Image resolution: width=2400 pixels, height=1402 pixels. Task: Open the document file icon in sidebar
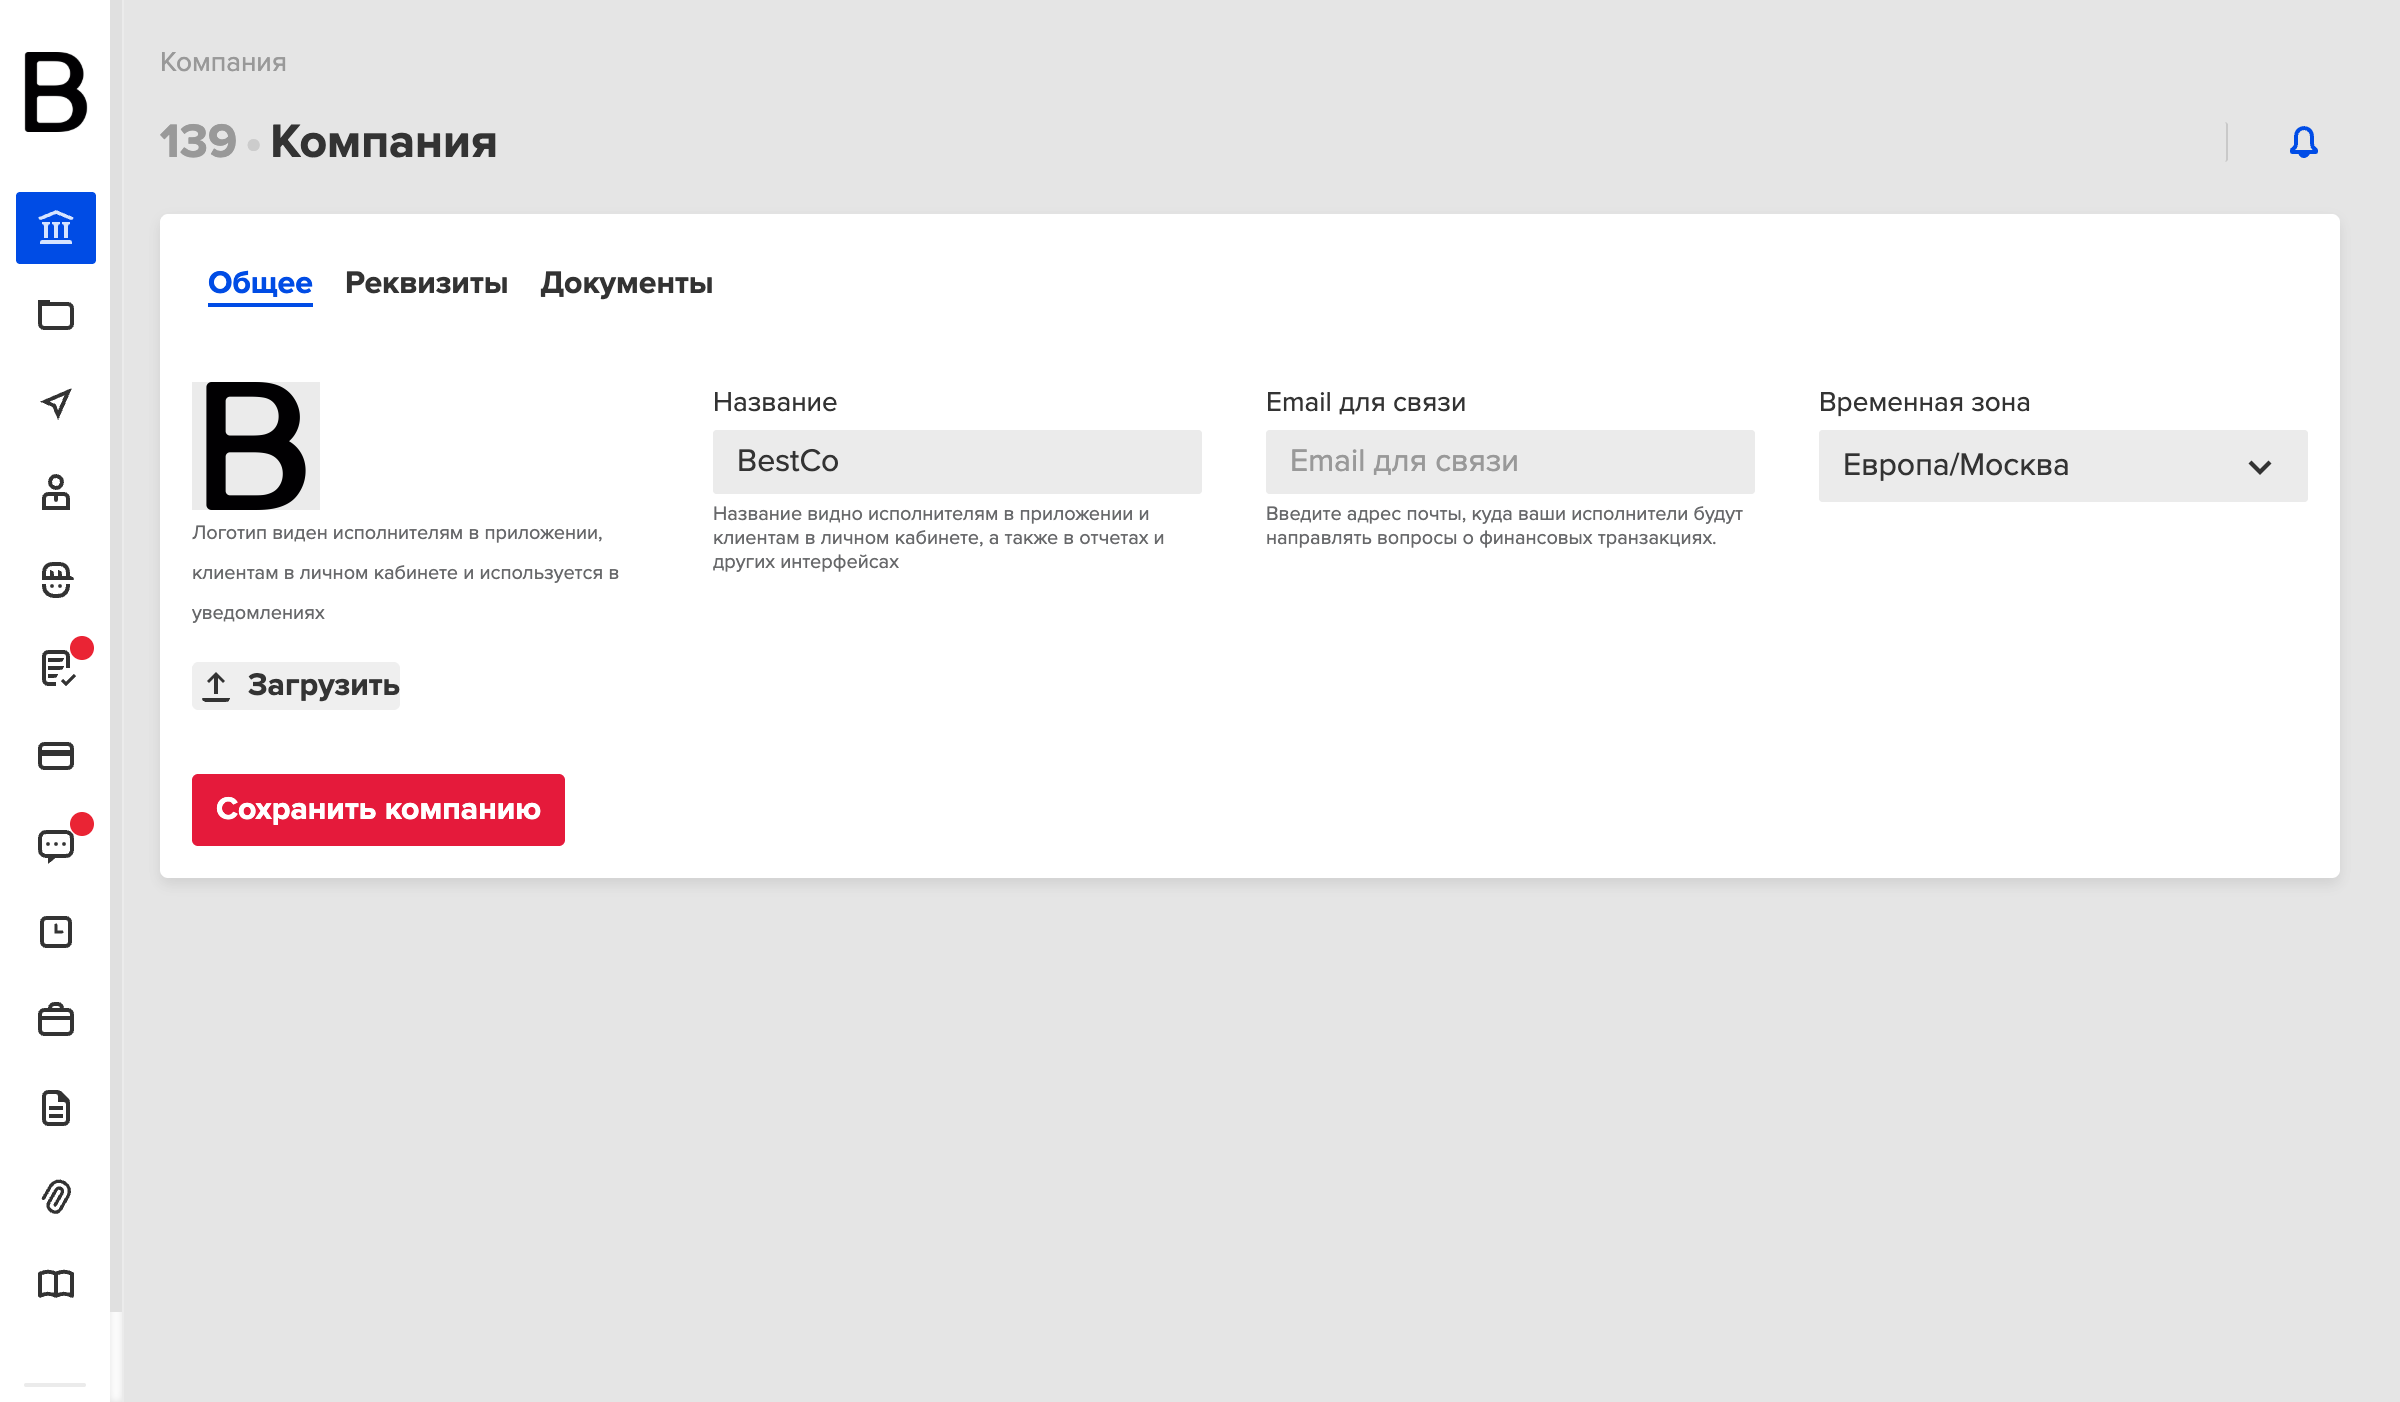click(56, 1108)
